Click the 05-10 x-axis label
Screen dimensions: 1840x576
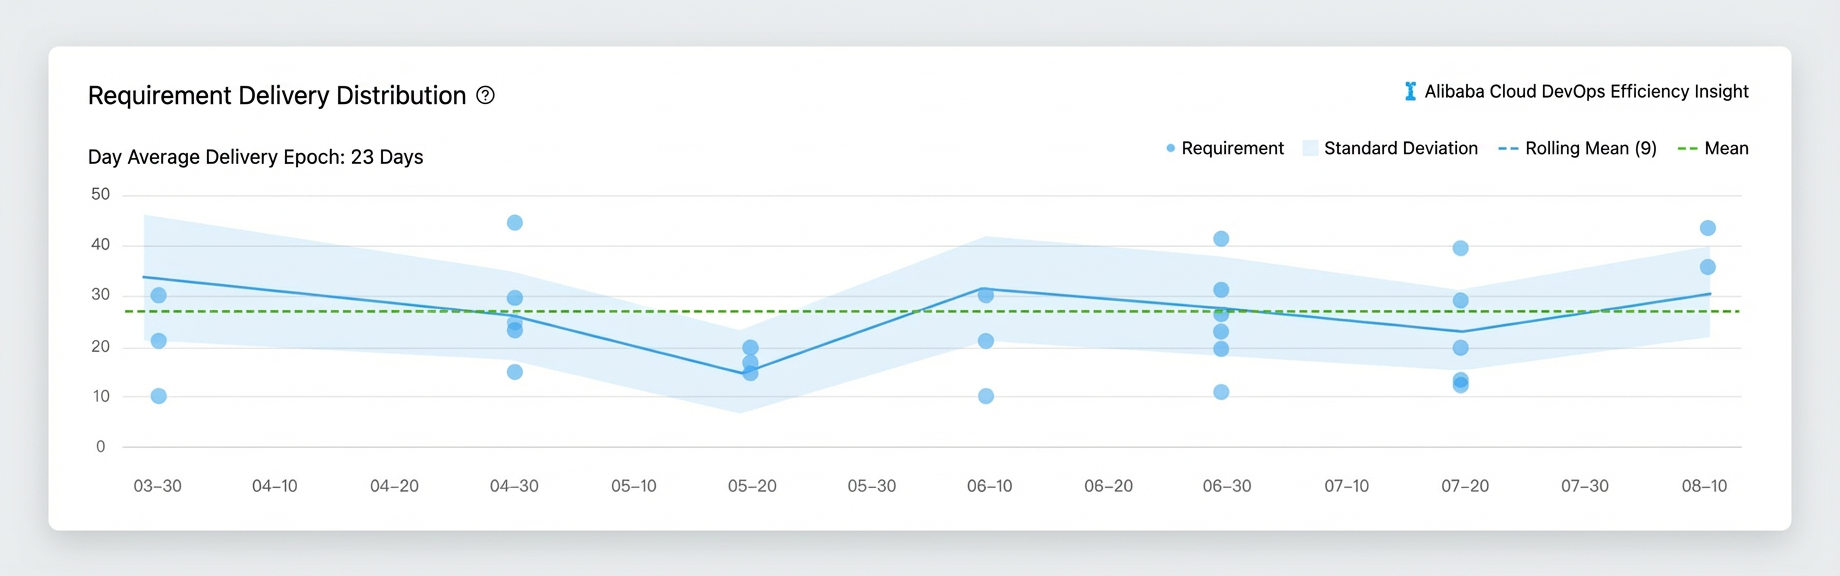coord(634,486)
